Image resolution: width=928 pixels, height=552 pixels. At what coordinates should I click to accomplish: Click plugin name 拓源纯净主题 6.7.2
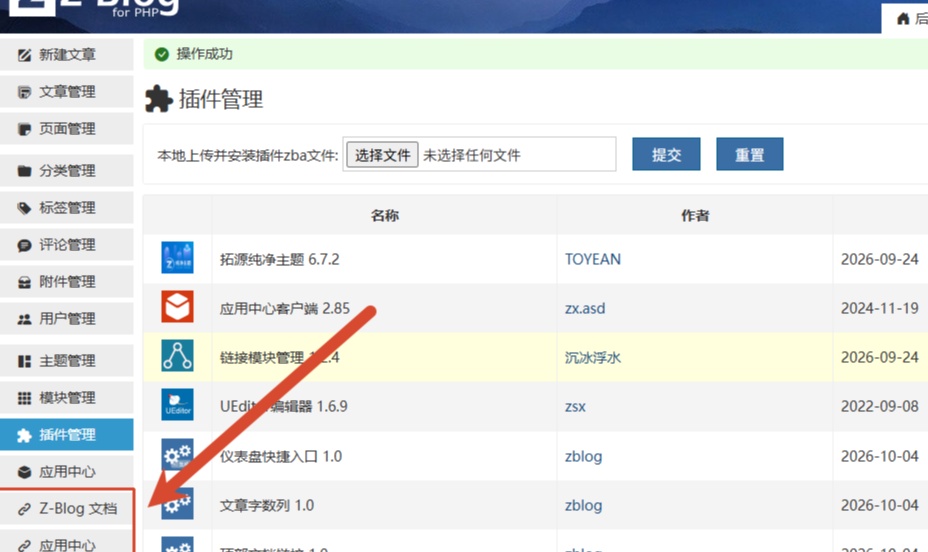(x=279, y=259)
